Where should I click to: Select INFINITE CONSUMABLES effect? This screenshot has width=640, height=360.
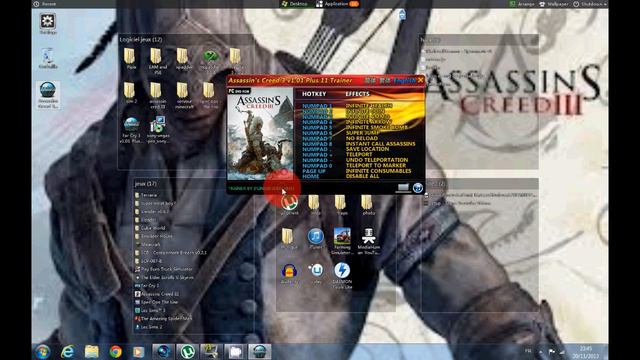(x=378, y=171)
